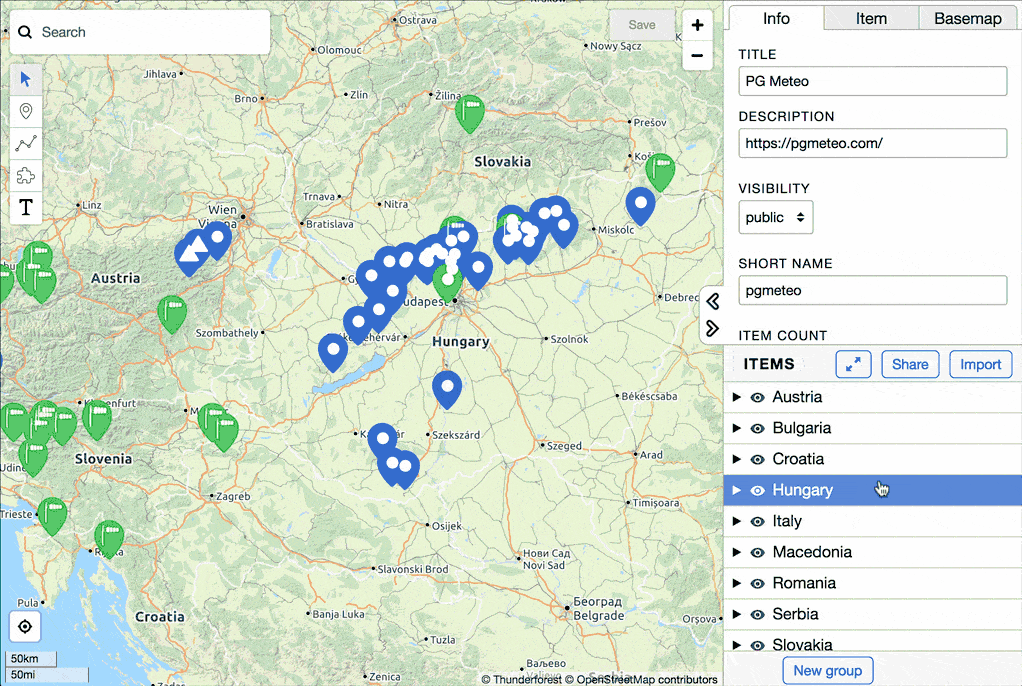Open the Item tab
Image resolution: width=1022 pixels, height=686 pixels.
pyautogui.click(x=869, y=18)
